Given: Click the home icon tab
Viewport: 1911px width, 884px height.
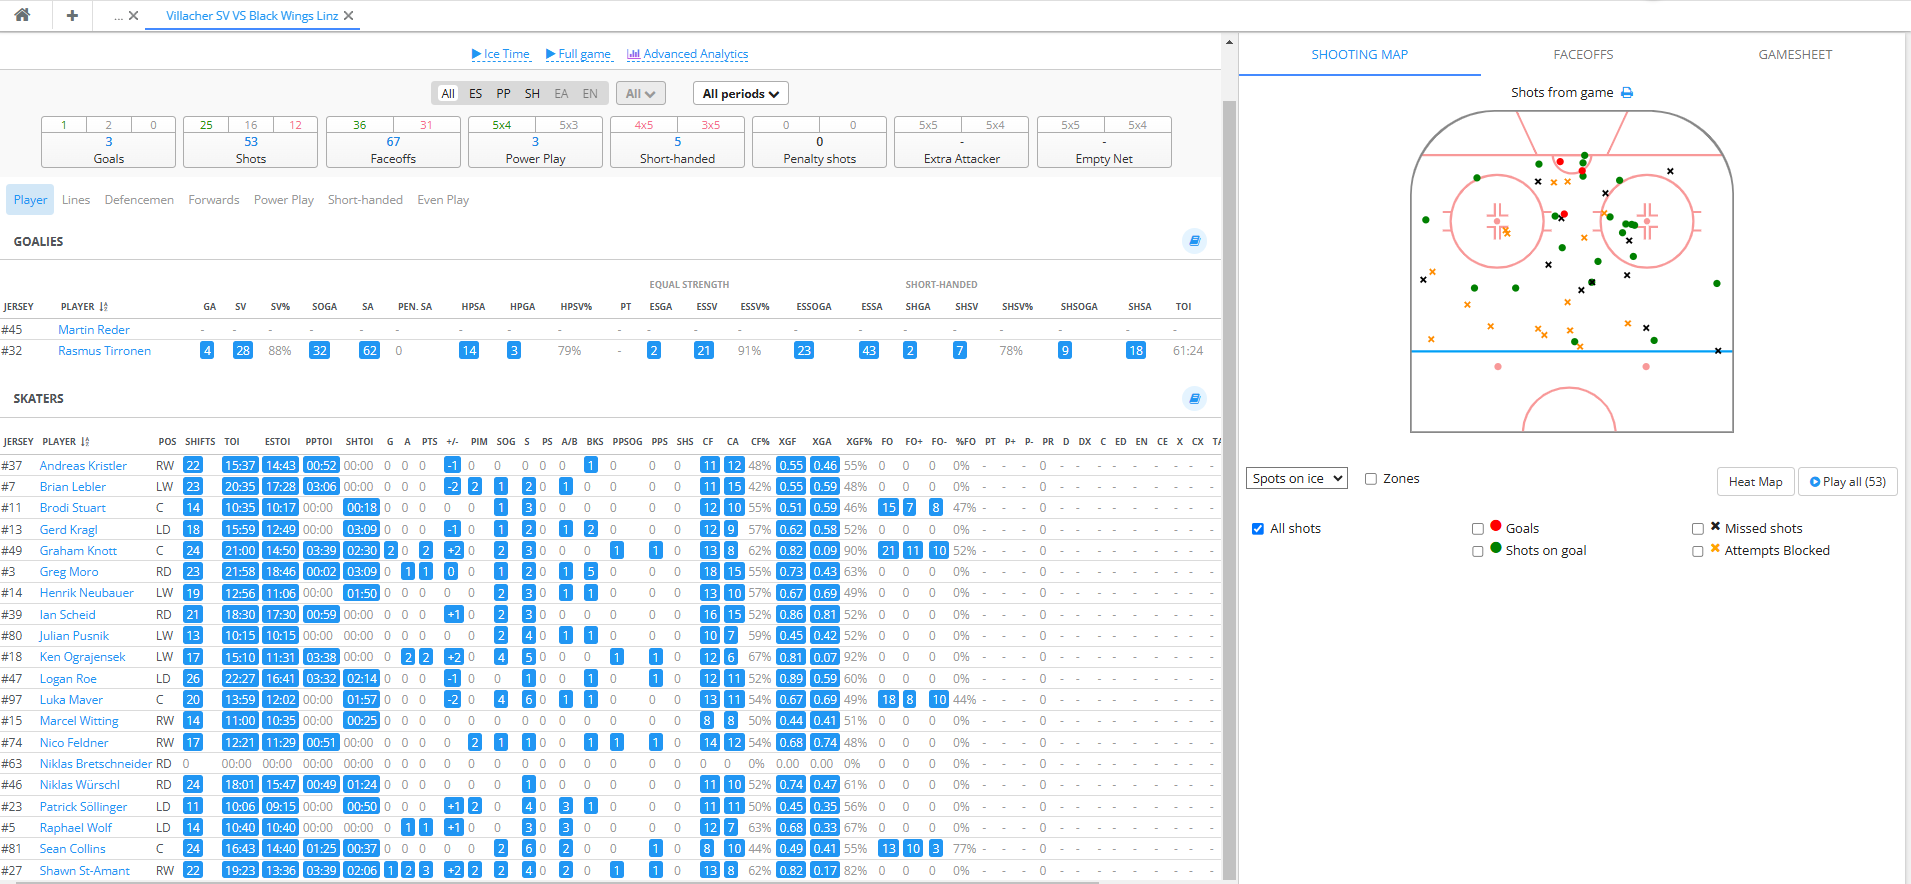Looking at the screenshot, I should 22,15.
